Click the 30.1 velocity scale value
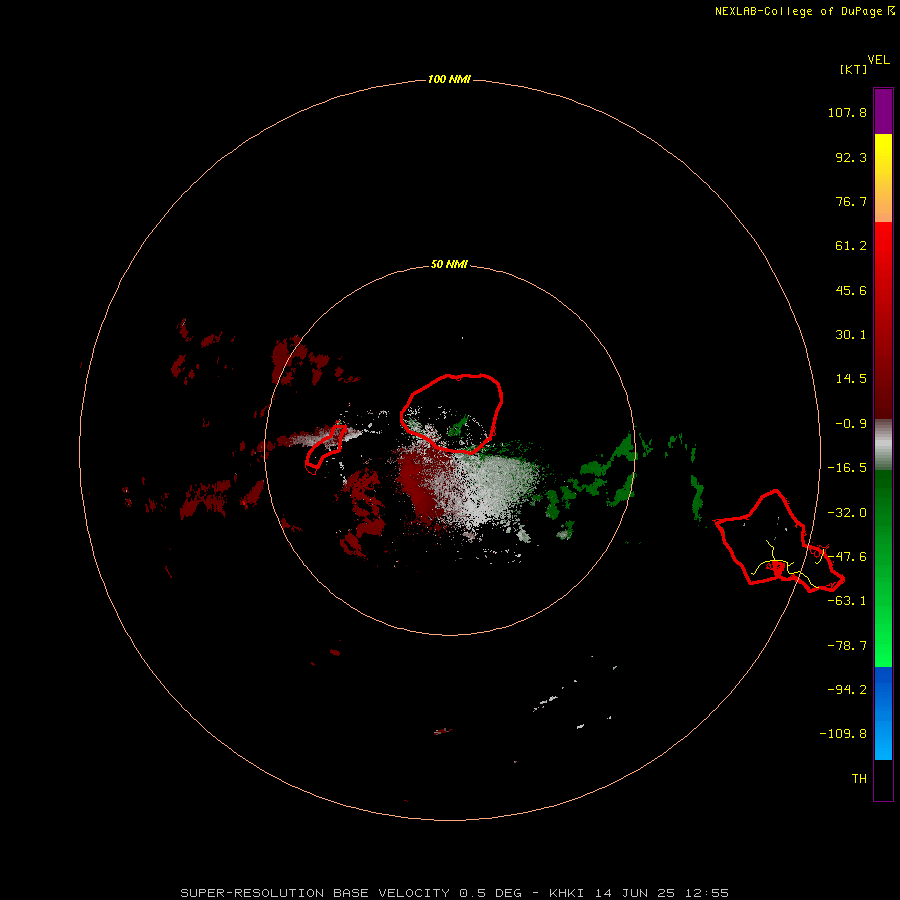This screenshot has width=900, height=900. pyautogui.click(x=851, y=335)
